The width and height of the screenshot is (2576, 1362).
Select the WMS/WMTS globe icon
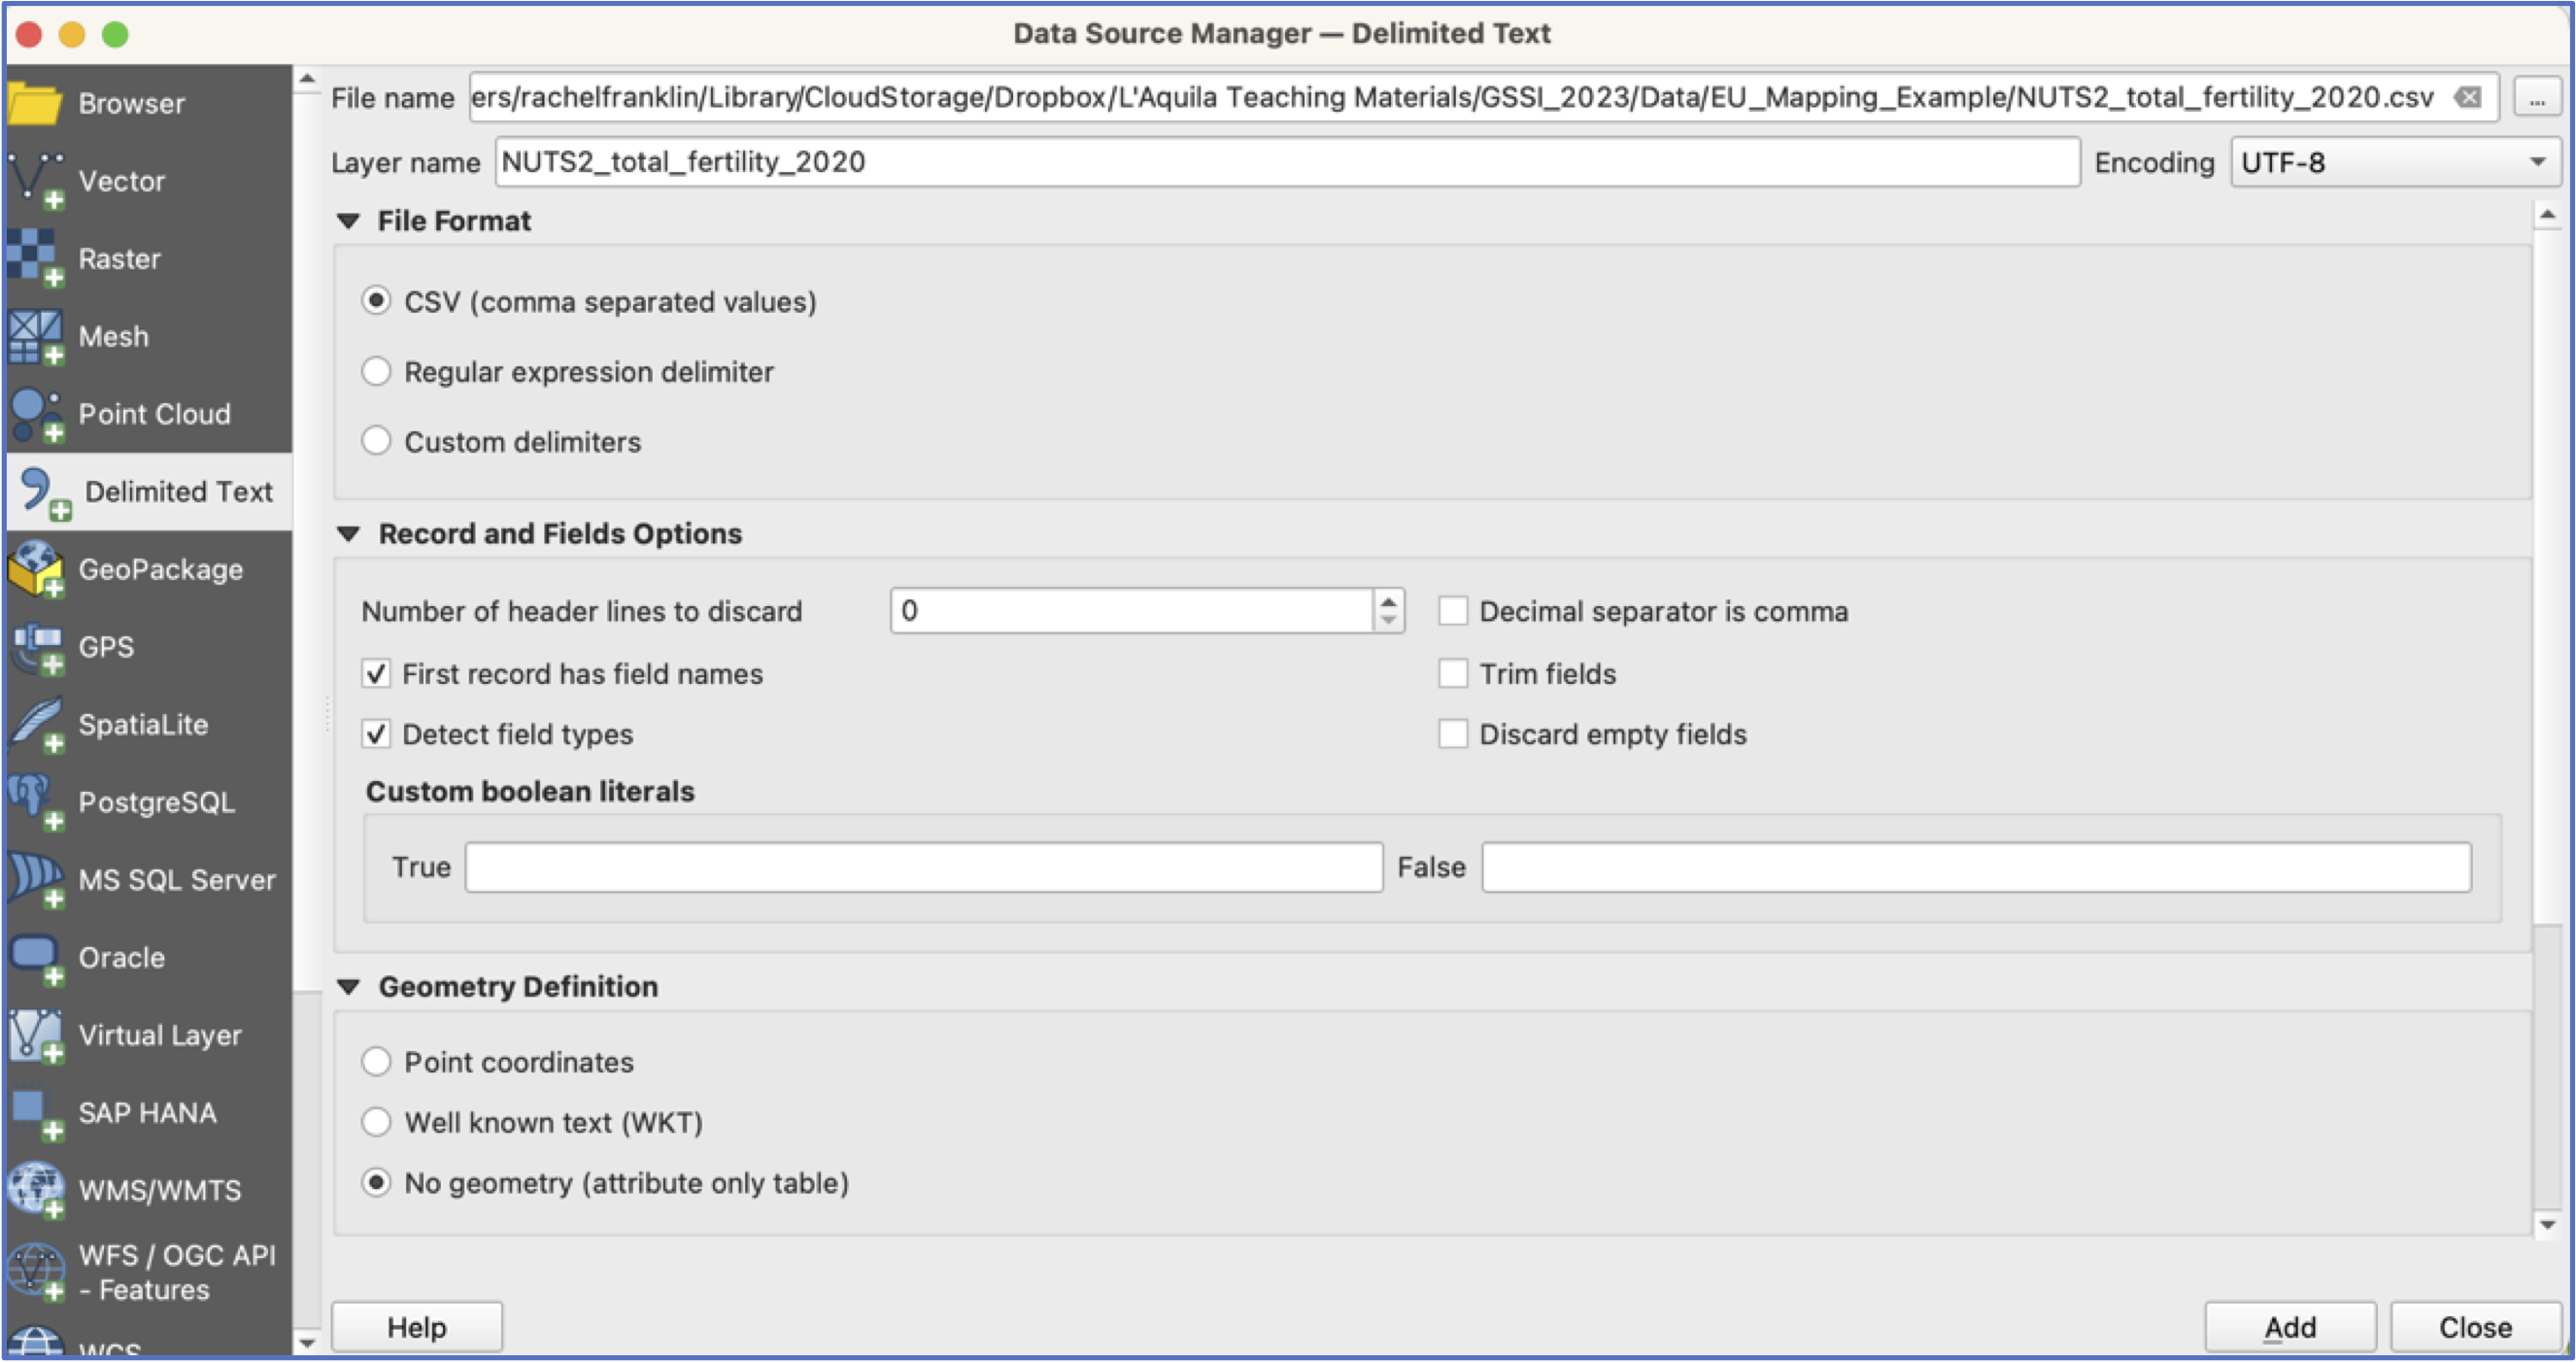click(37, 1190)
